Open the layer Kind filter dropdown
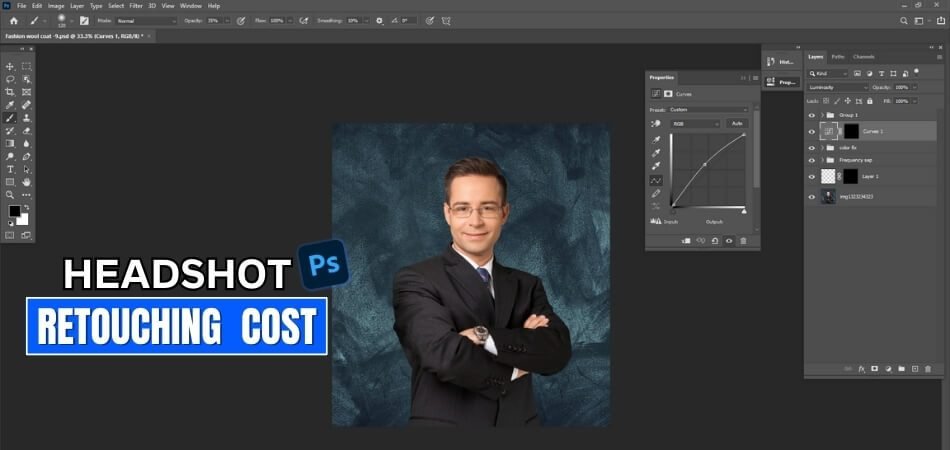This screenshot has width=950, height=450. point(828,73)
